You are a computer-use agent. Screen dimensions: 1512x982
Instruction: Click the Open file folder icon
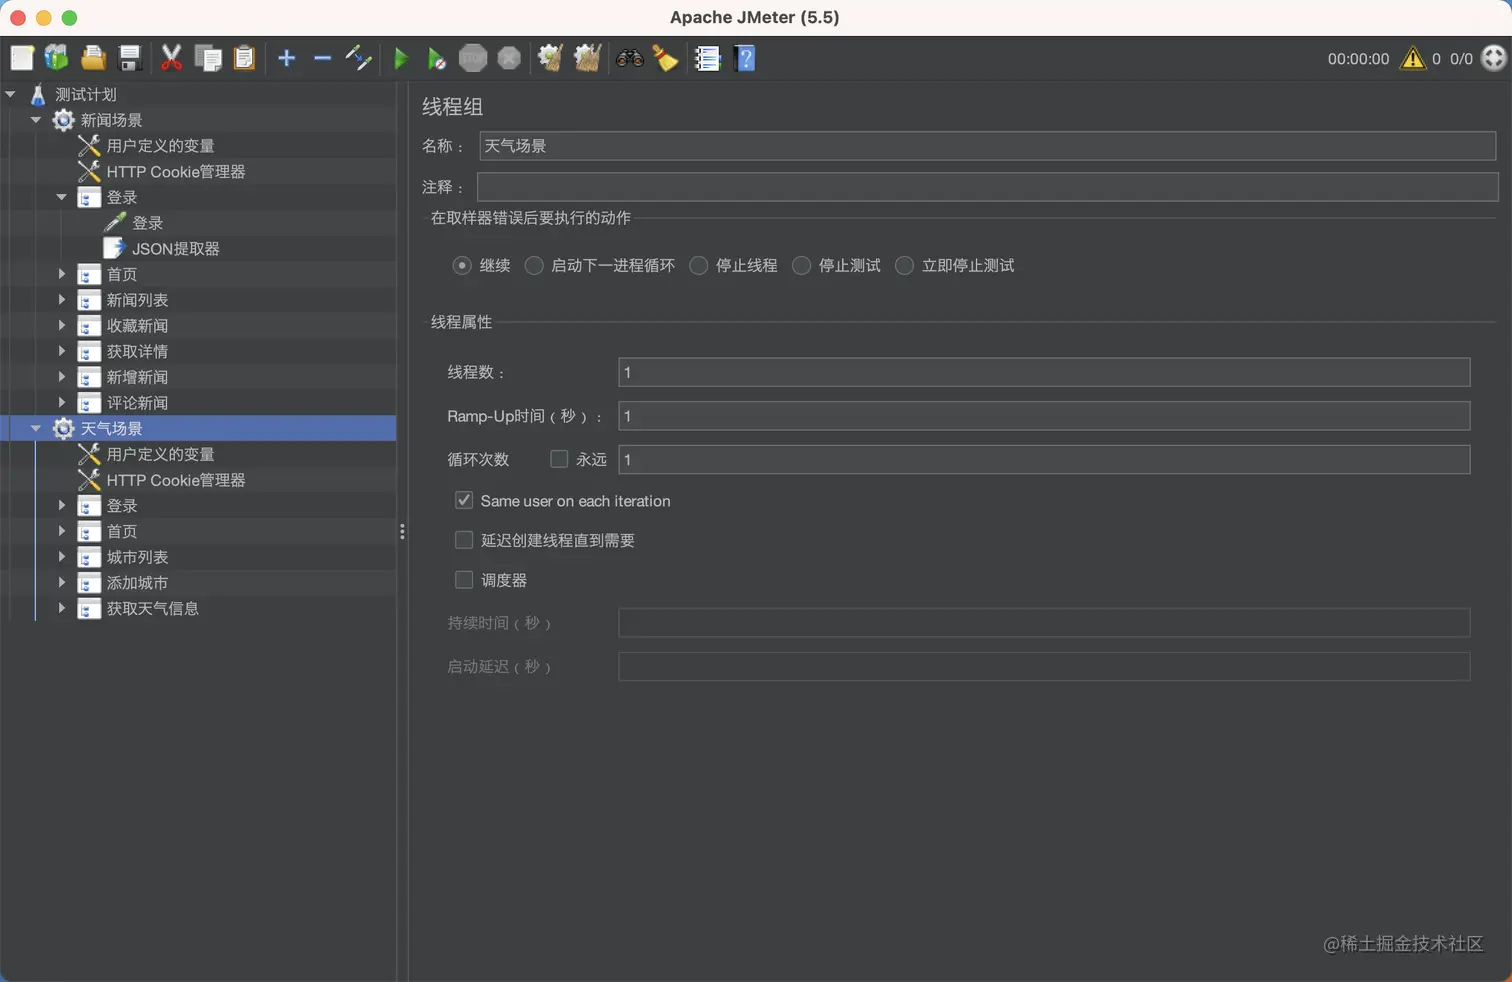point(93,58)
